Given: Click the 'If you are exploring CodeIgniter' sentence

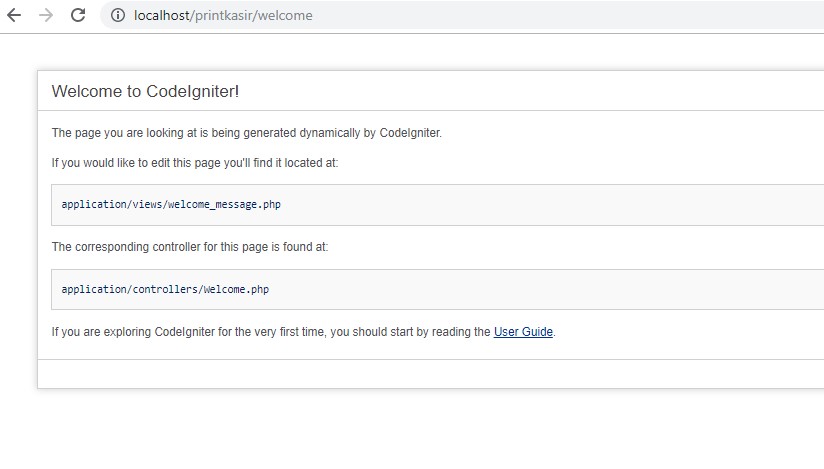Looking at the screenshot, I should pos(303,332).
